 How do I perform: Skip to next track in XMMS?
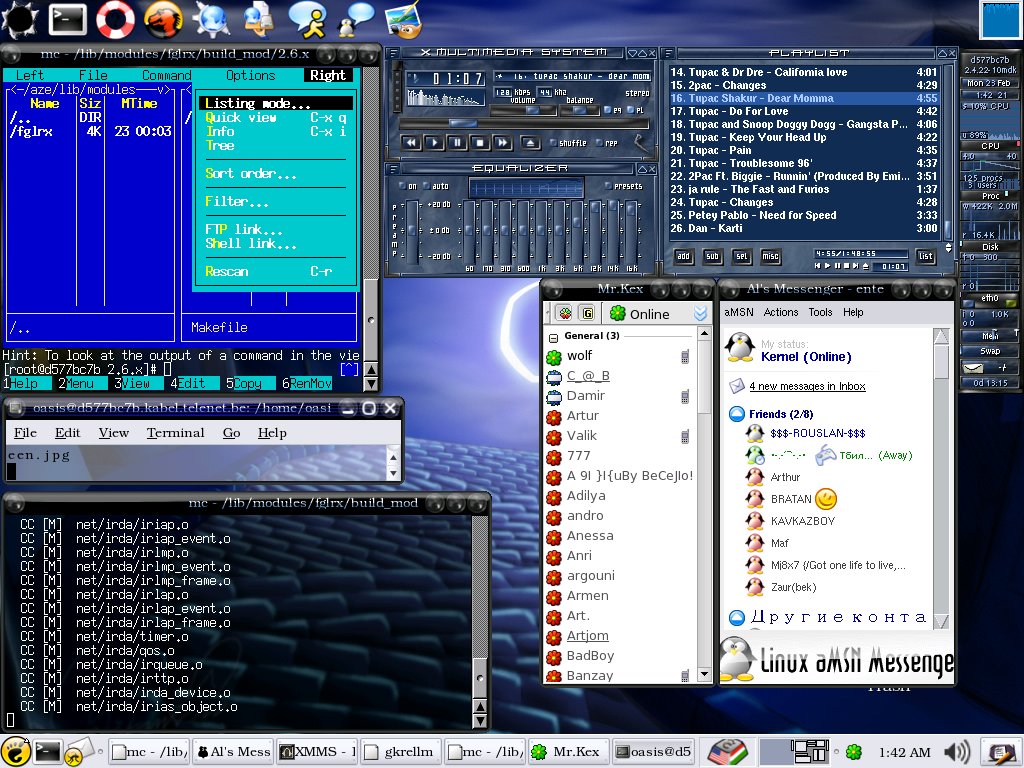click(x=502, y=142)
